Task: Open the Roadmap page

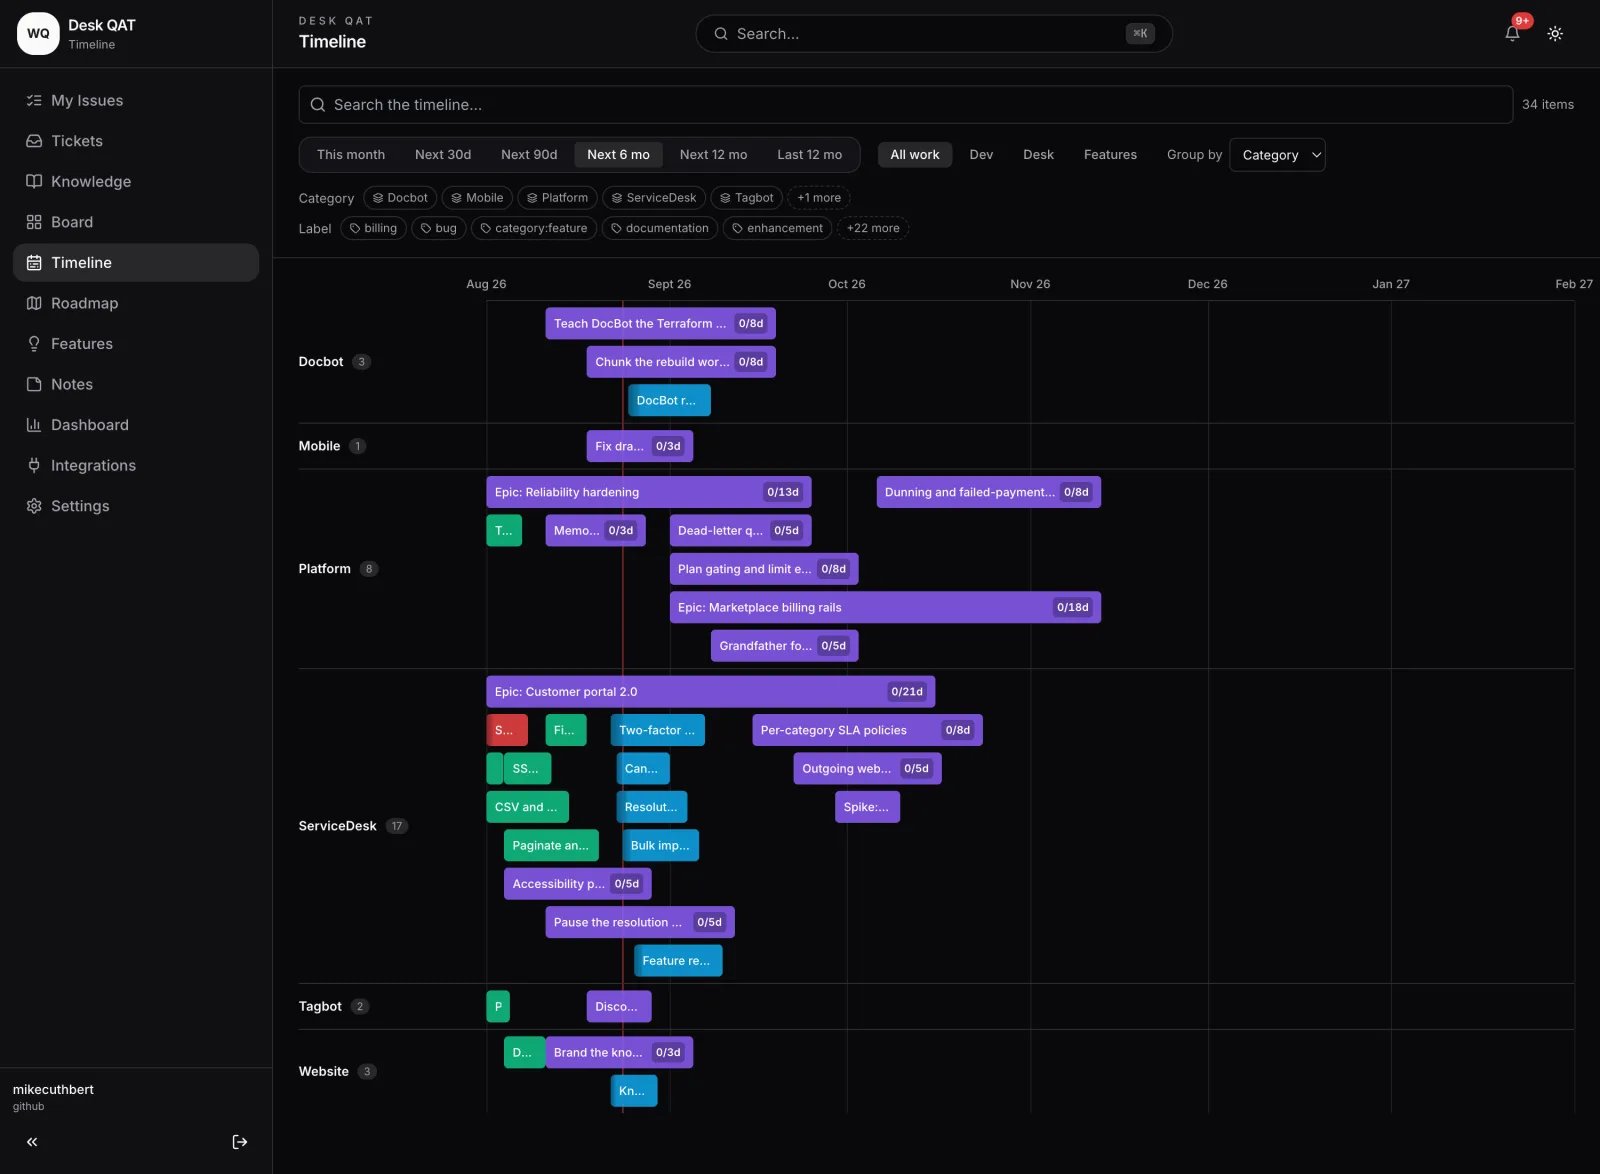Action: point(136,303)
